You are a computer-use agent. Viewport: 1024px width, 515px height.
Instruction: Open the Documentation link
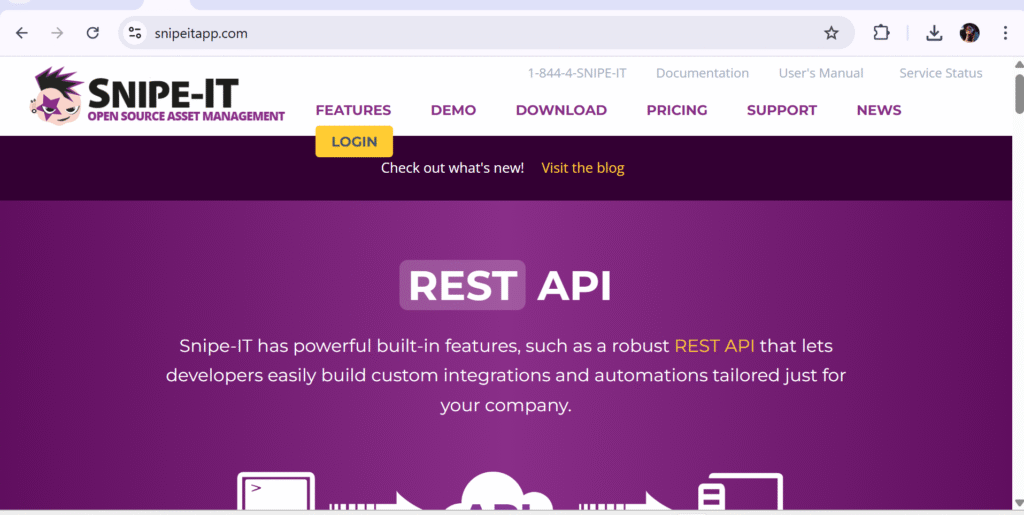click(x=703, y=73)
